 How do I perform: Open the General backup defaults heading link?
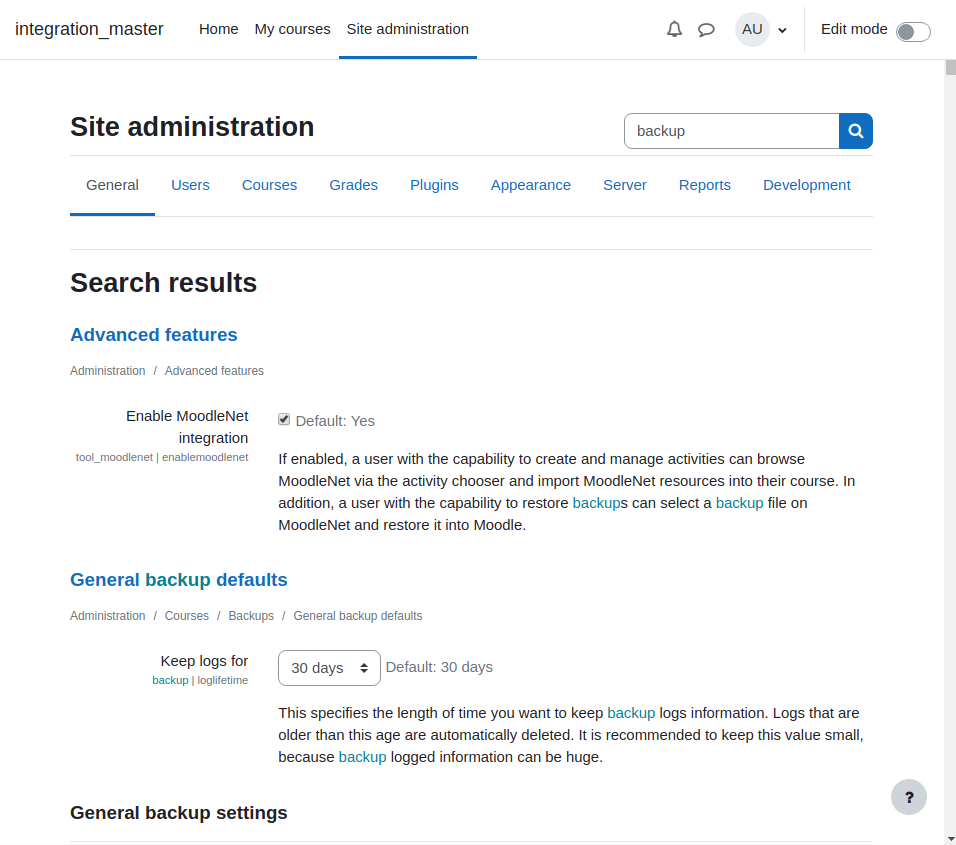pos(179,580)
